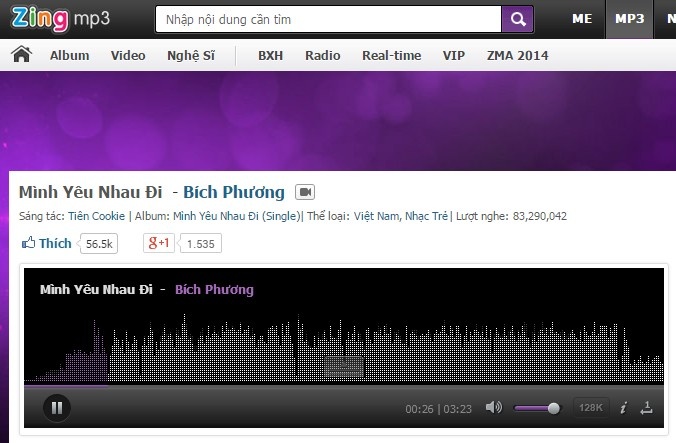Mute the player speaker icon
This screenshot has width=676, height=443.
(x=493, y=408)
